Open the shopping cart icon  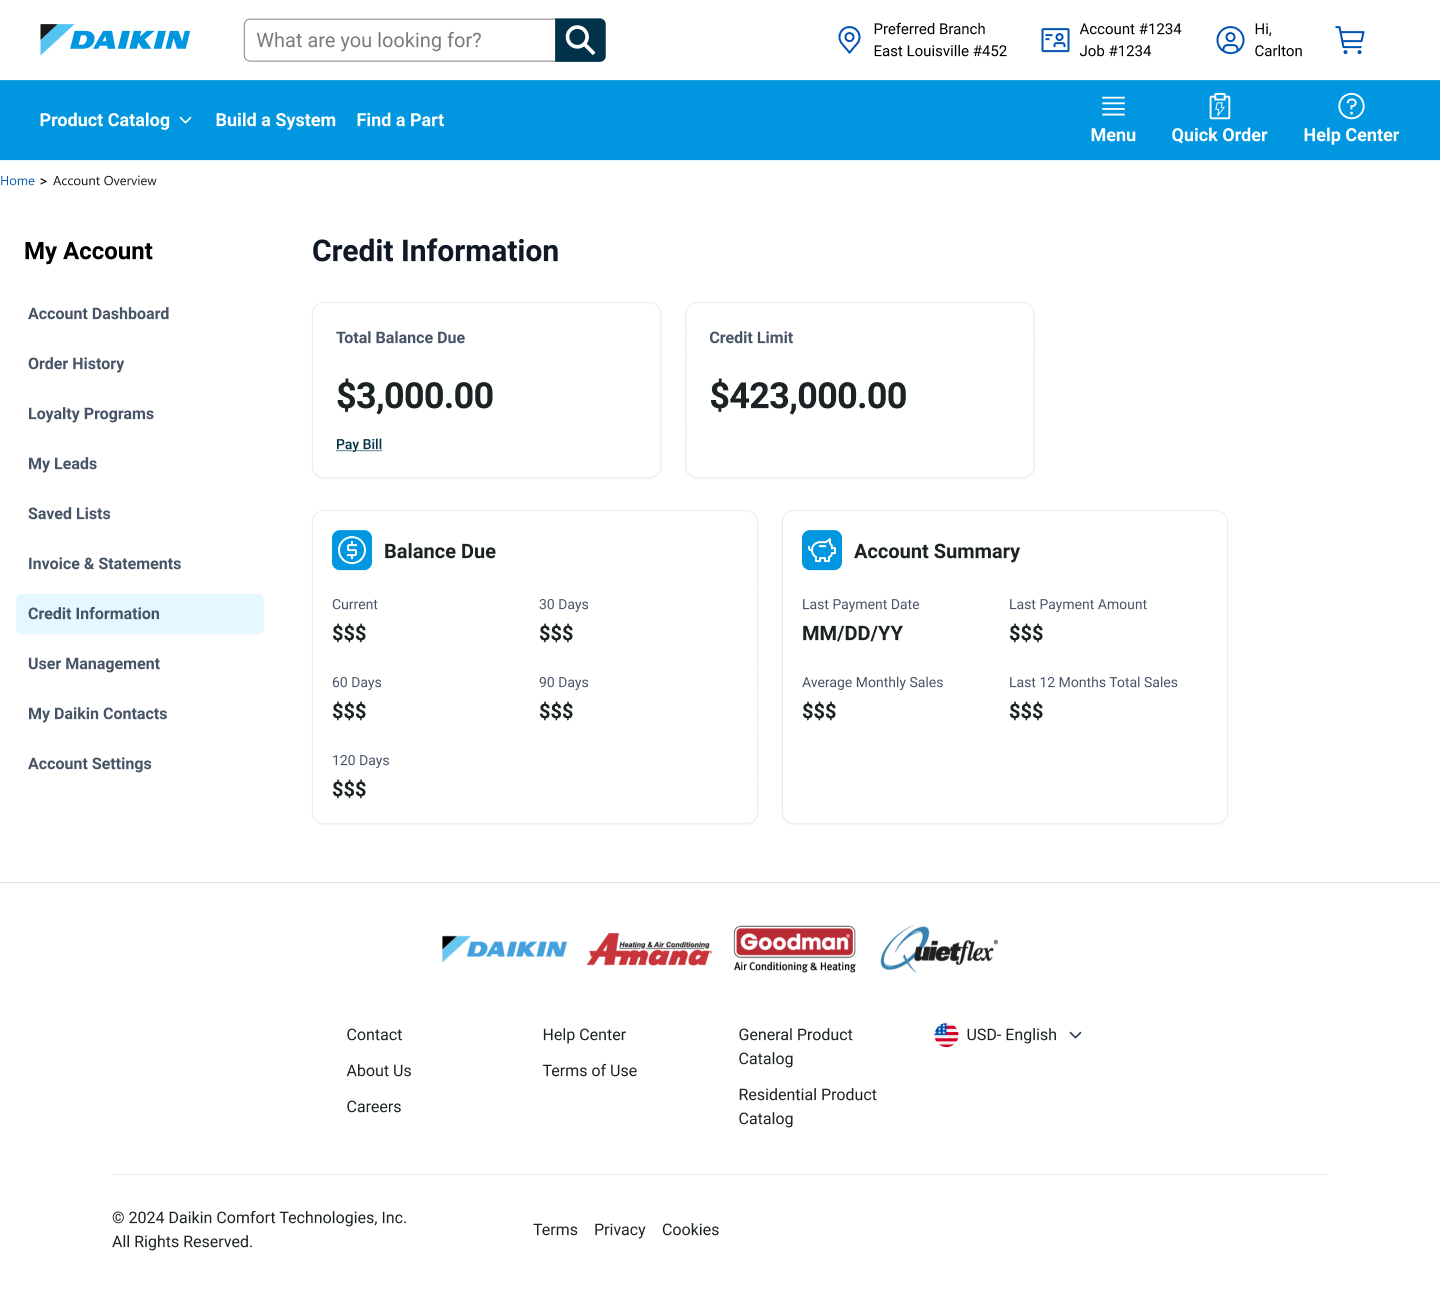pyautogui.click(x=1350, y=40)
